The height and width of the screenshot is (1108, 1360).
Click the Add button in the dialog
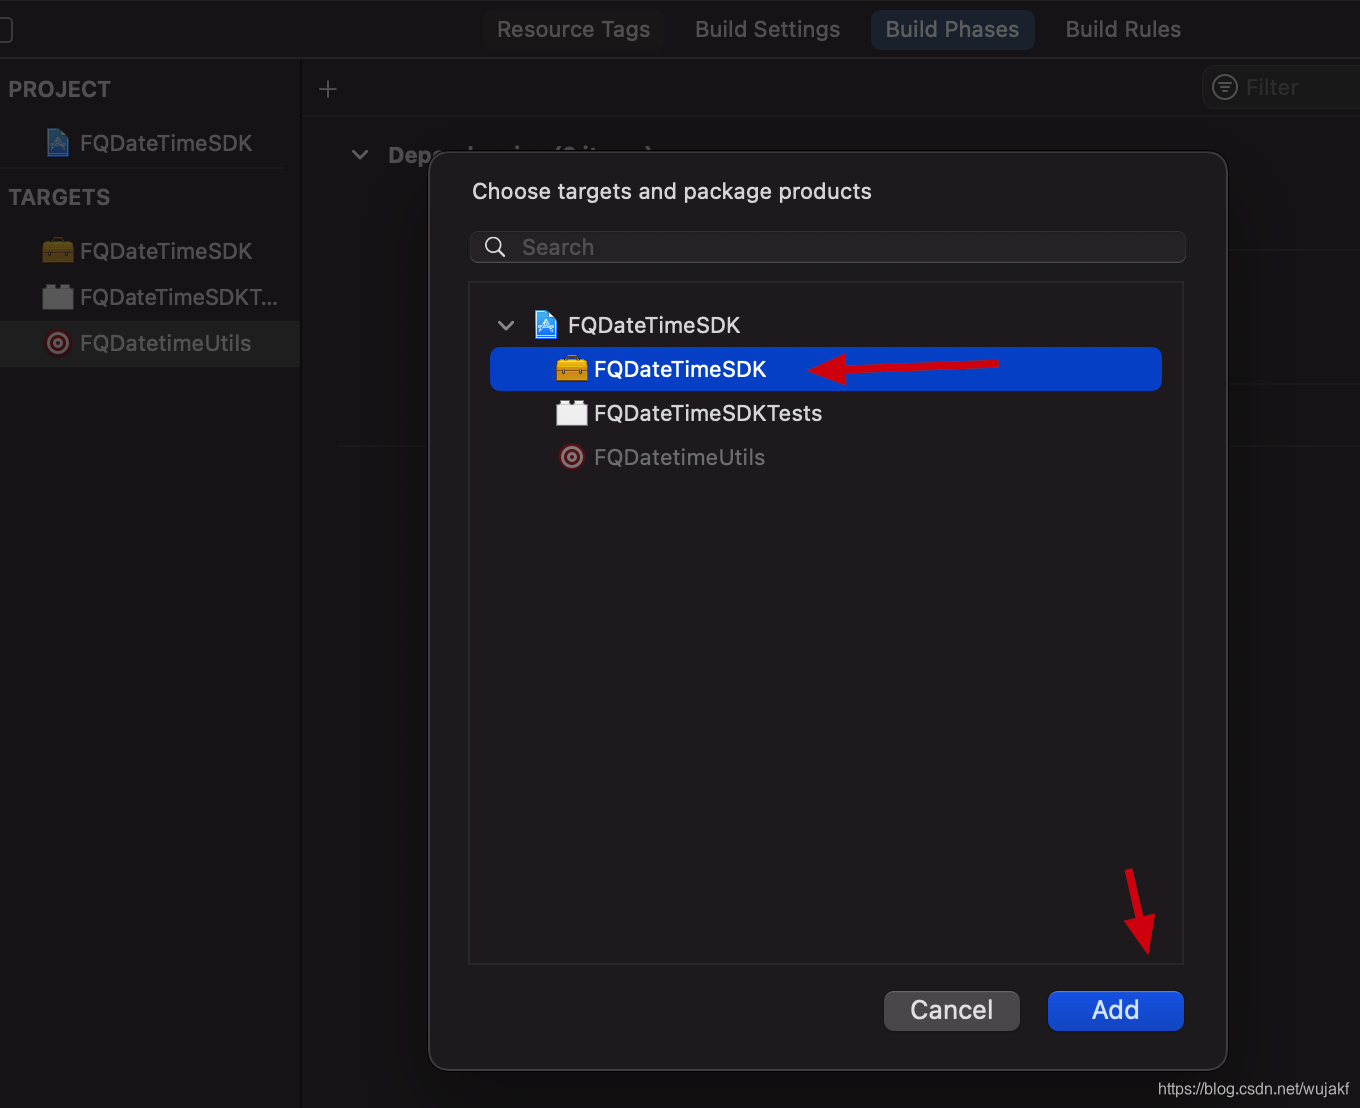(1116, 1010)
